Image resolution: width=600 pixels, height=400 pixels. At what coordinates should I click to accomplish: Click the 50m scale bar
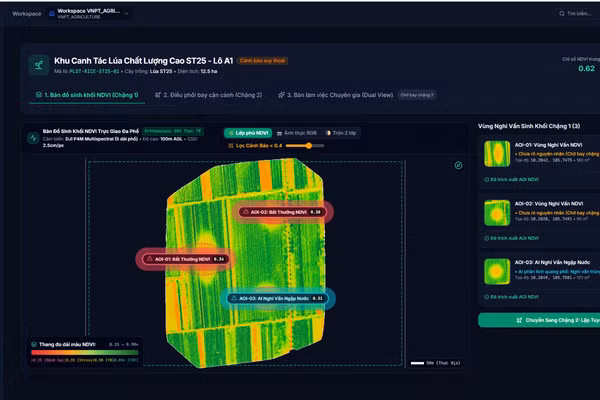(x=417, y=363)
